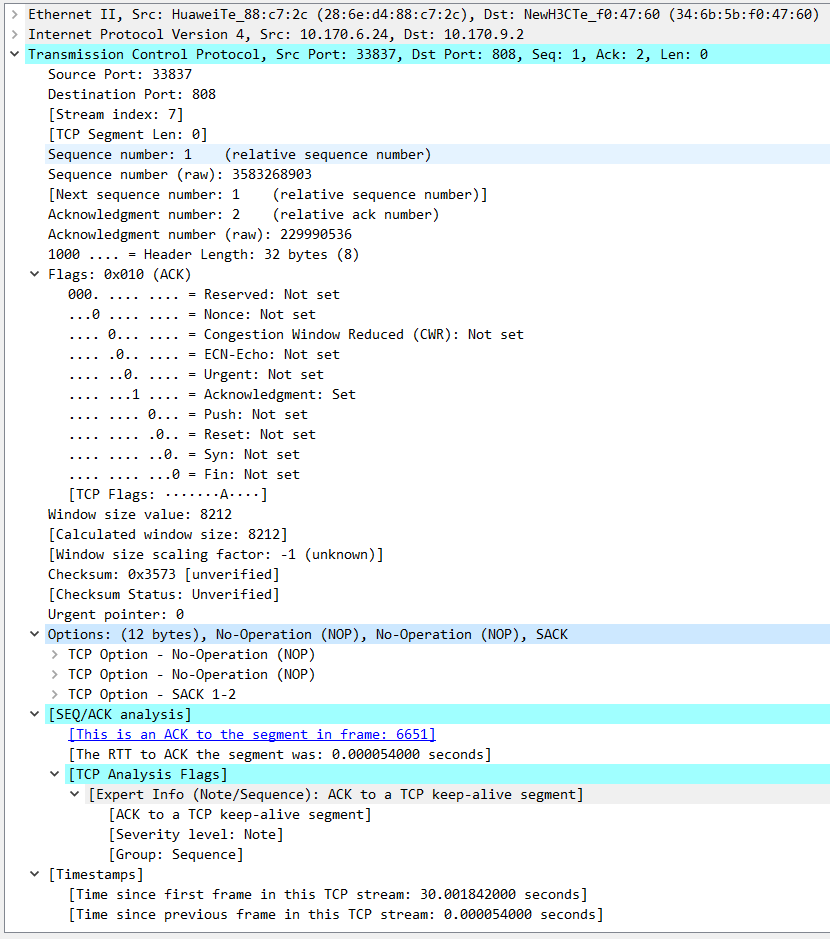Collapse the Options (12 bytes) subtree

pos(34,634)
